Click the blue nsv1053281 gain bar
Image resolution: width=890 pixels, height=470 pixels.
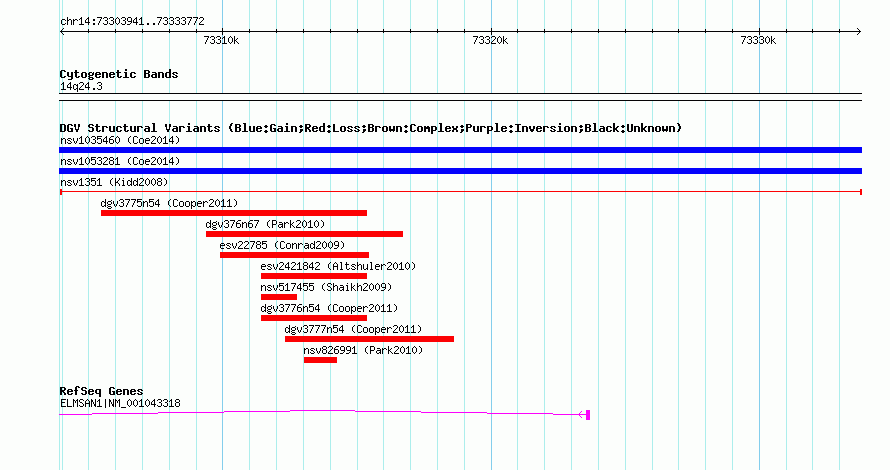click(460, 171)
